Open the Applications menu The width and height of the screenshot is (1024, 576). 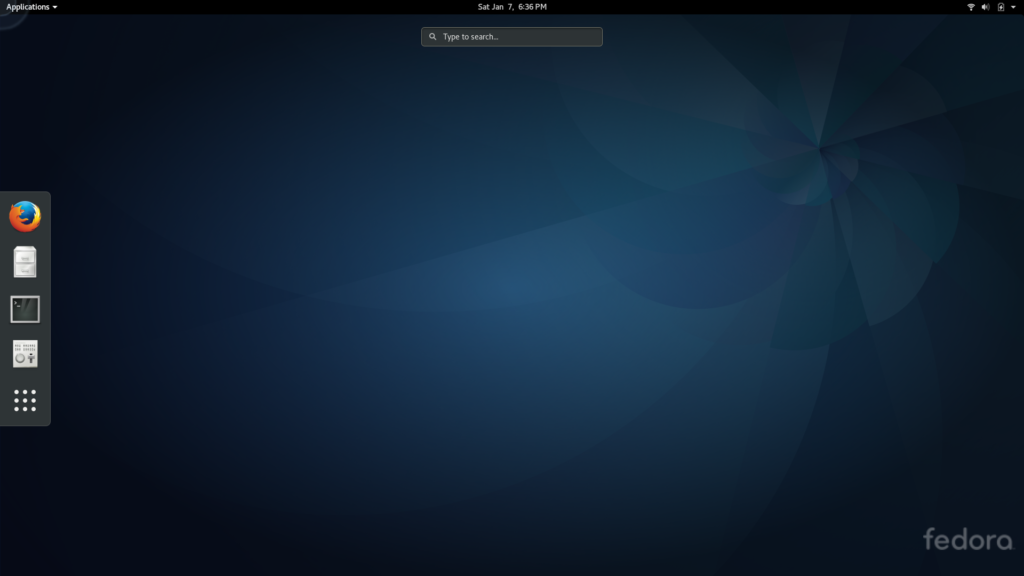pos(31,7)
